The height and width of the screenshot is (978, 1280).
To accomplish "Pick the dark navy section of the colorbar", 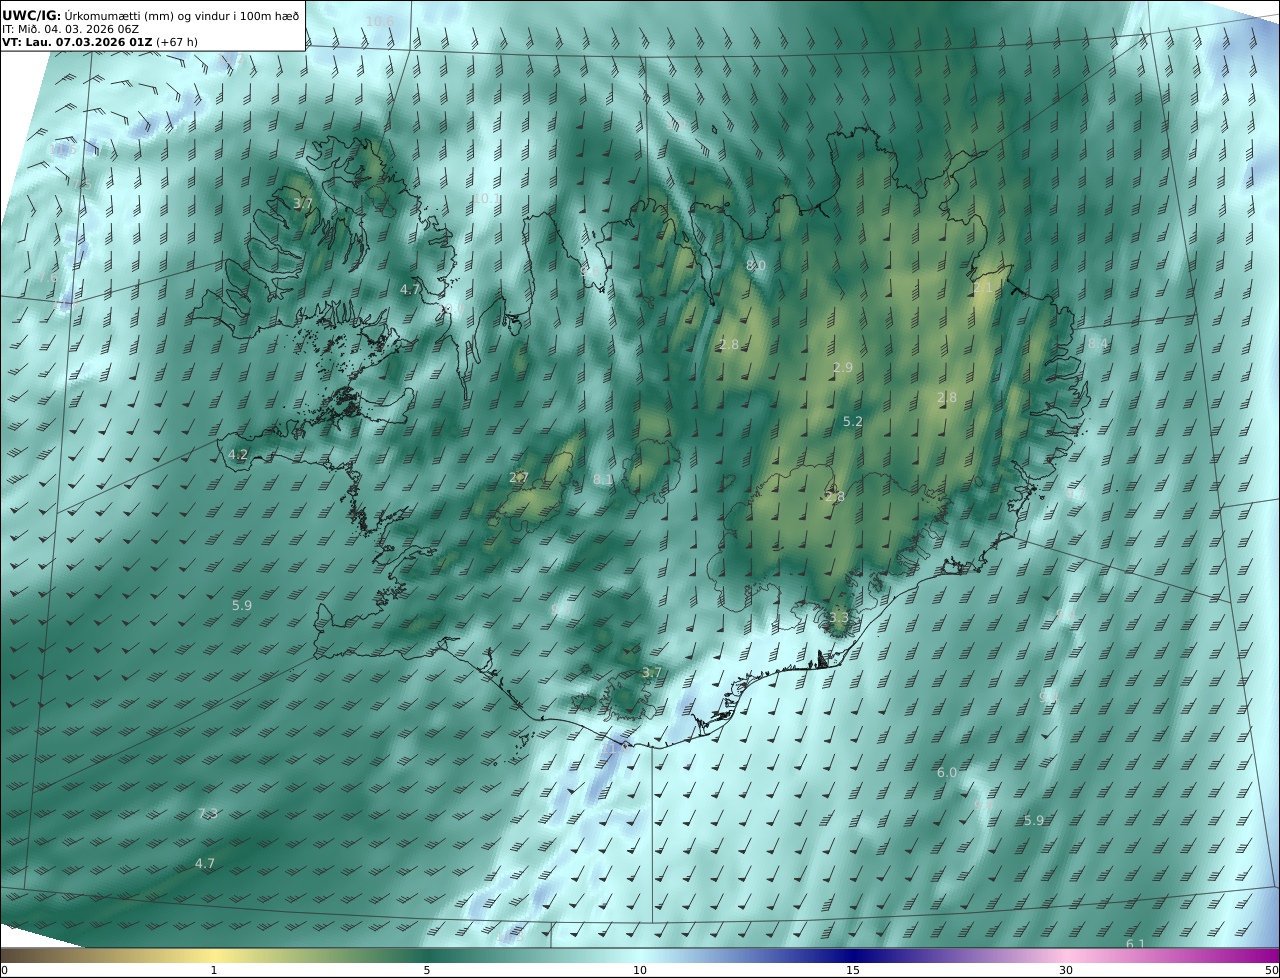I will coord(855,955).
